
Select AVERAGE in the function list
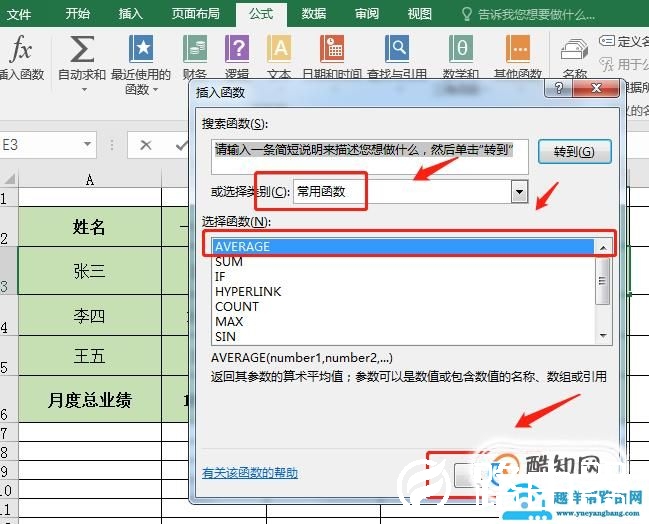point(404,246)
